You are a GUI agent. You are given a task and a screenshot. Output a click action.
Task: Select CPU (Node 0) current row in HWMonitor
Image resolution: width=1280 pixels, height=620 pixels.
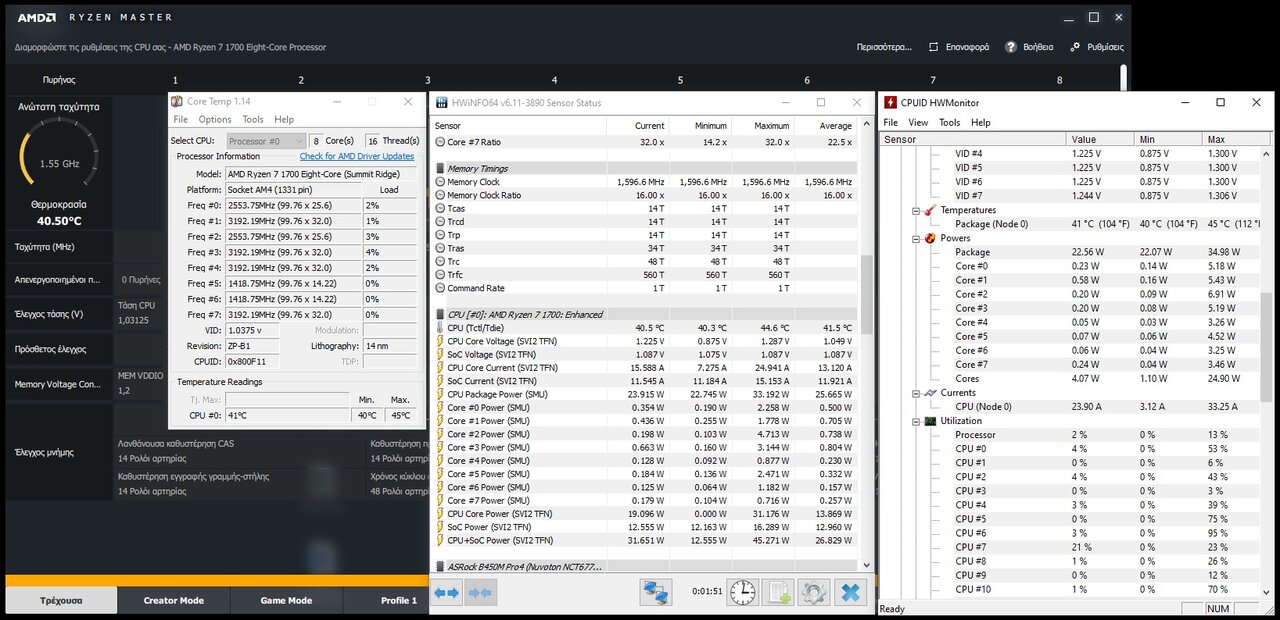tap(1069, 407)
